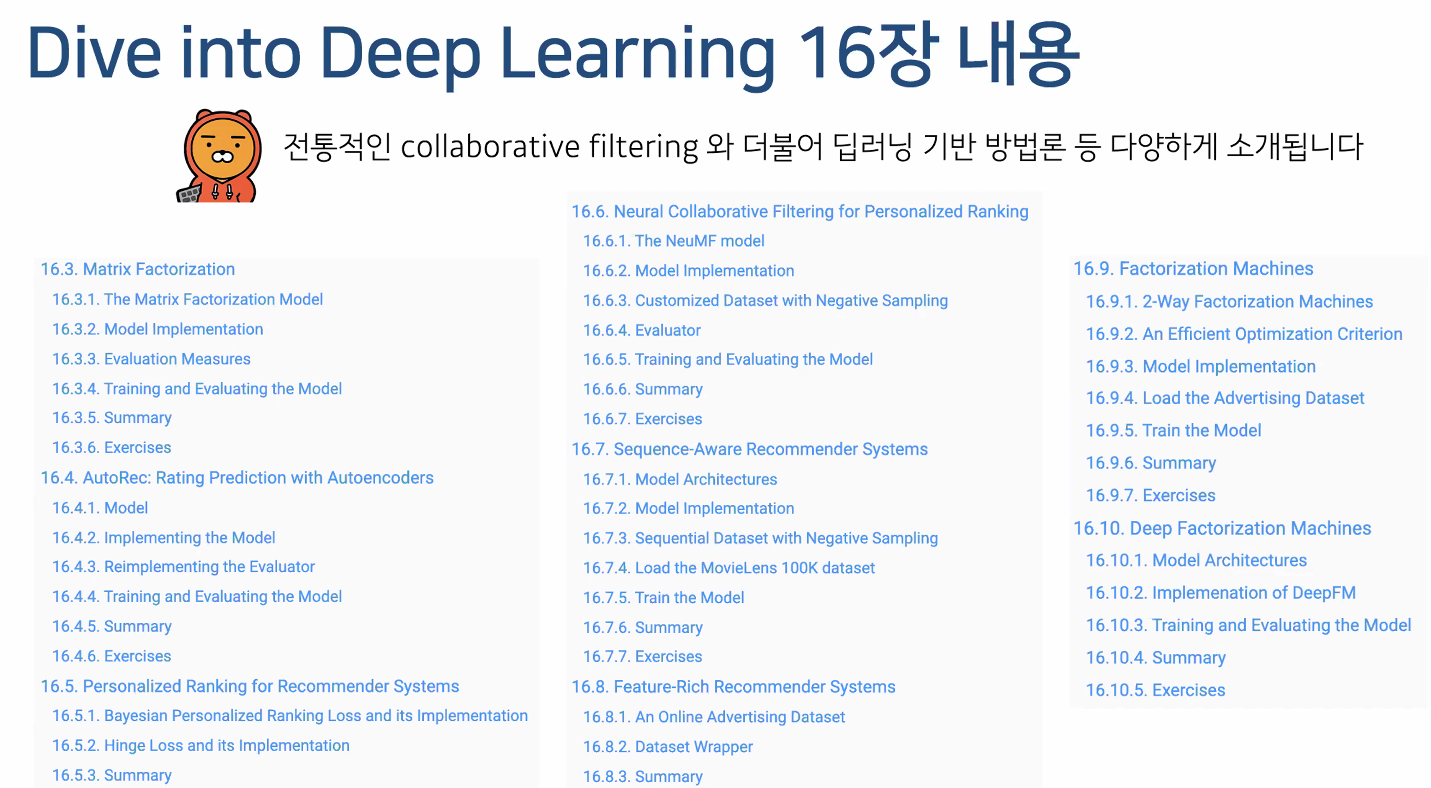Go to 16.7.1. Model Architectures

coord(680,480)
